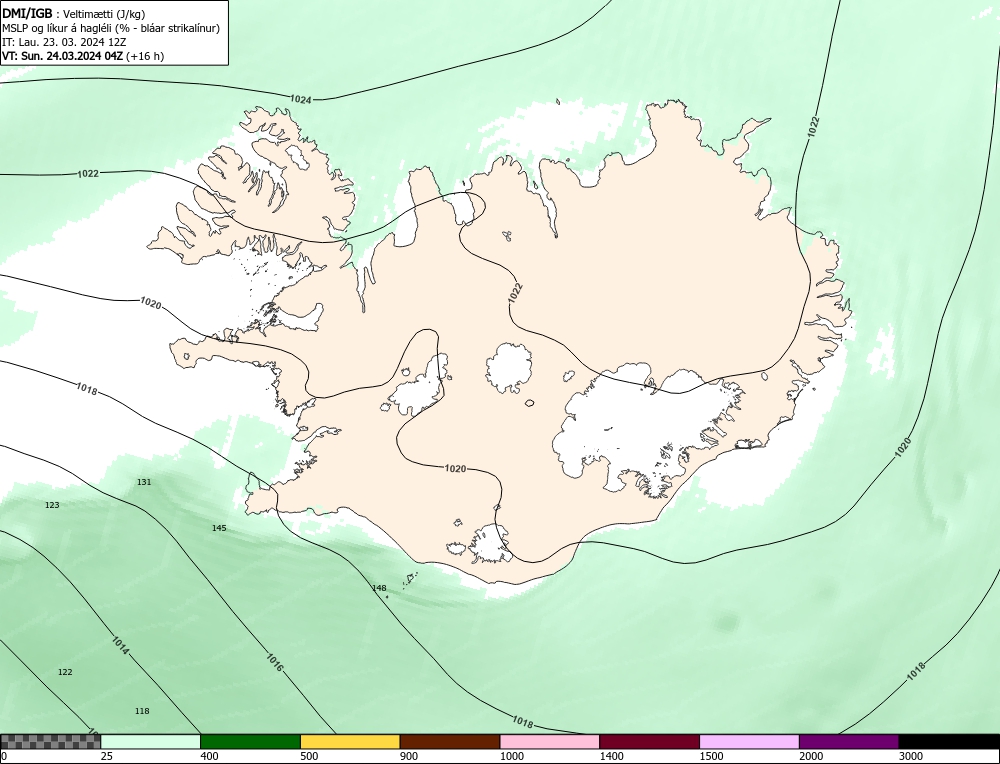Click the lavender 1500–2000 legend swatch
Image resolution: width=1000 pixels, height=764 pixels.
pos(749,741)
